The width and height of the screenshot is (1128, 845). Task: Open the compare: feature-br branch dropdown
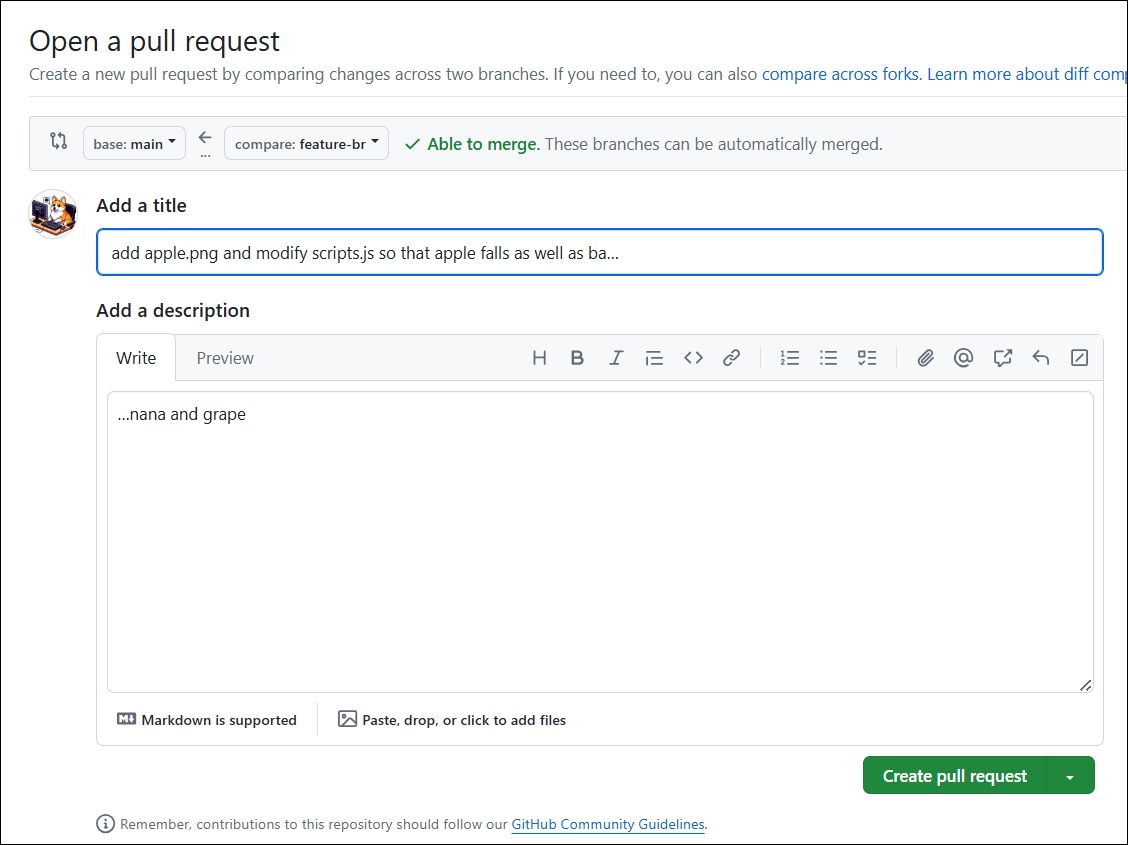[306, 144]
